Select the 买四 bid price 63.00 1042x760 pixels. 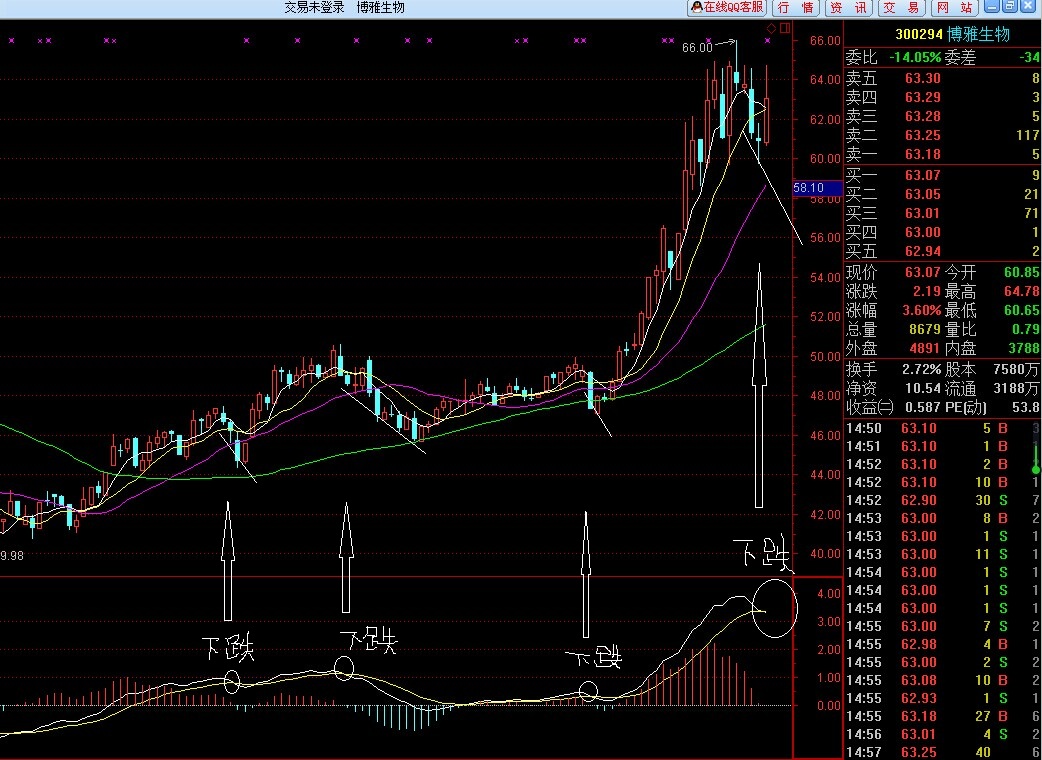coord(922,233)
